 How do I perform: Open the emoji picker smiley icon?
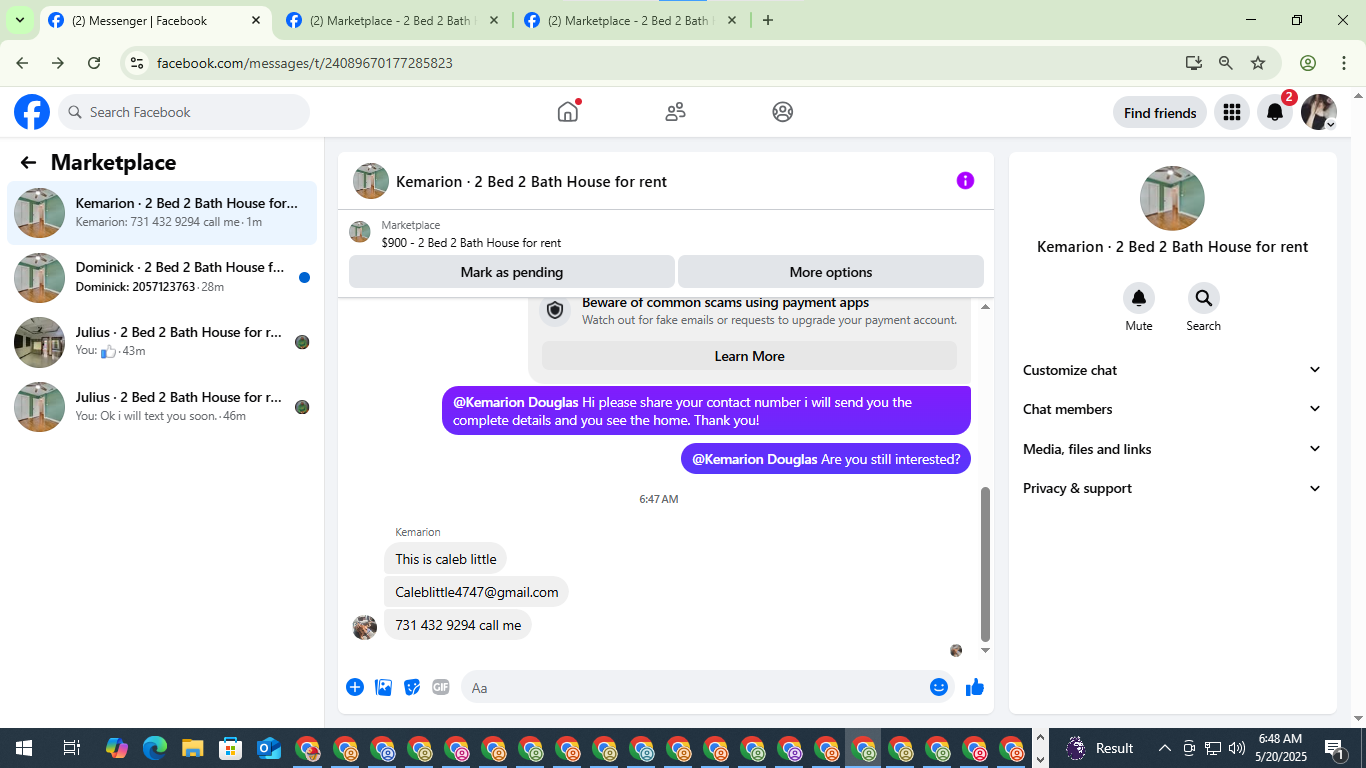[939, 687]
